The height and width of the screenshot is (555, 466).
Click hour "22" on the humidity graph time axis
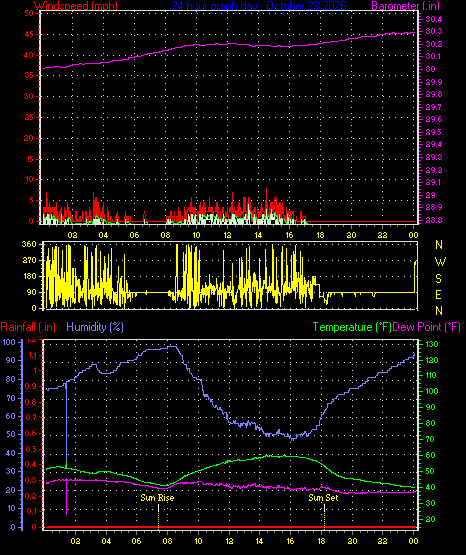[x=382, y=541]
